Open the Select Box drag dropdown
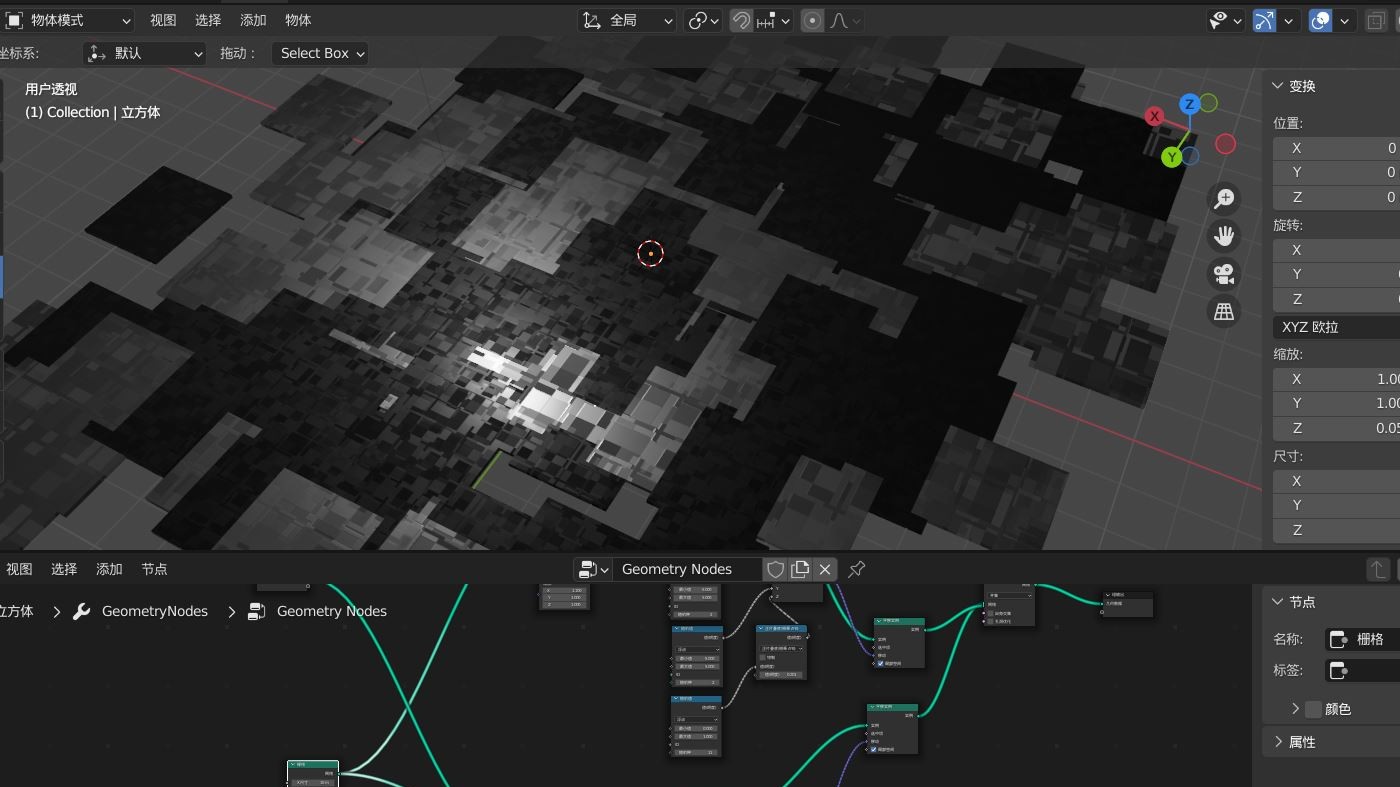1400x787 pixels. tap(321, 53)
